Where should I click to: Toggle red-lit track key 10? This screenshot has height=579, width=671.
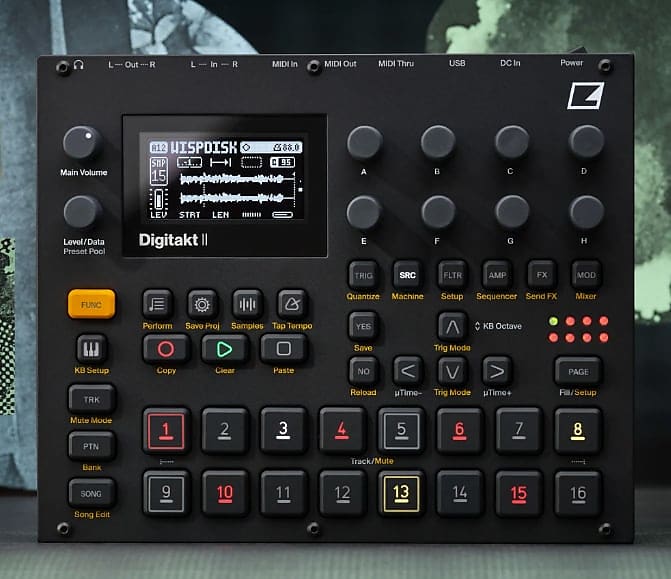[225, 494]
